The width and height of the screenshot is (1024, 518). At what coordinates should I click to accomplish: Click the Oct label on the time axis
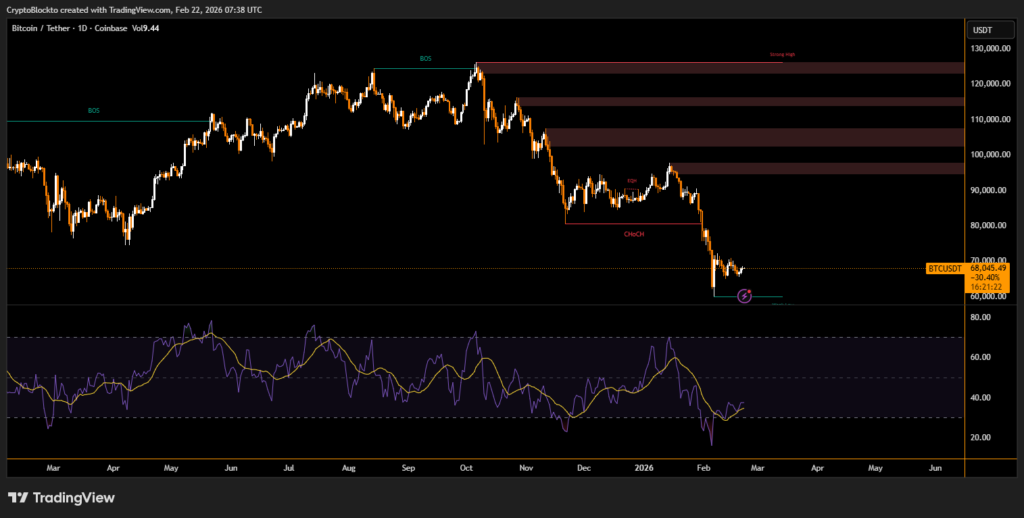(466, 467)
